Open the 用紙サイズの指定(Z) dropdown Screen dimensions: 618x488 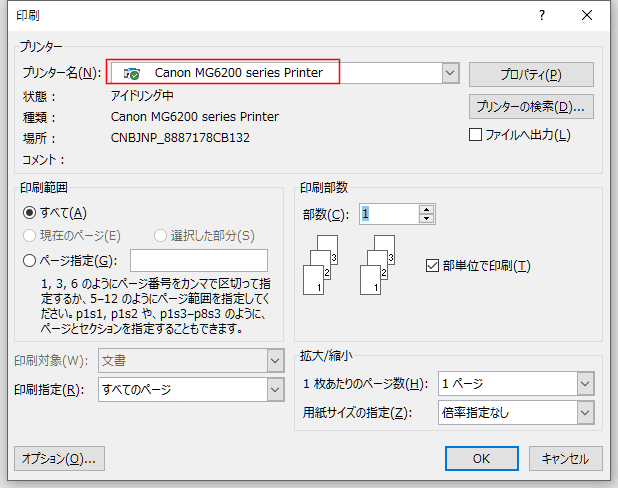coord(585,413)
